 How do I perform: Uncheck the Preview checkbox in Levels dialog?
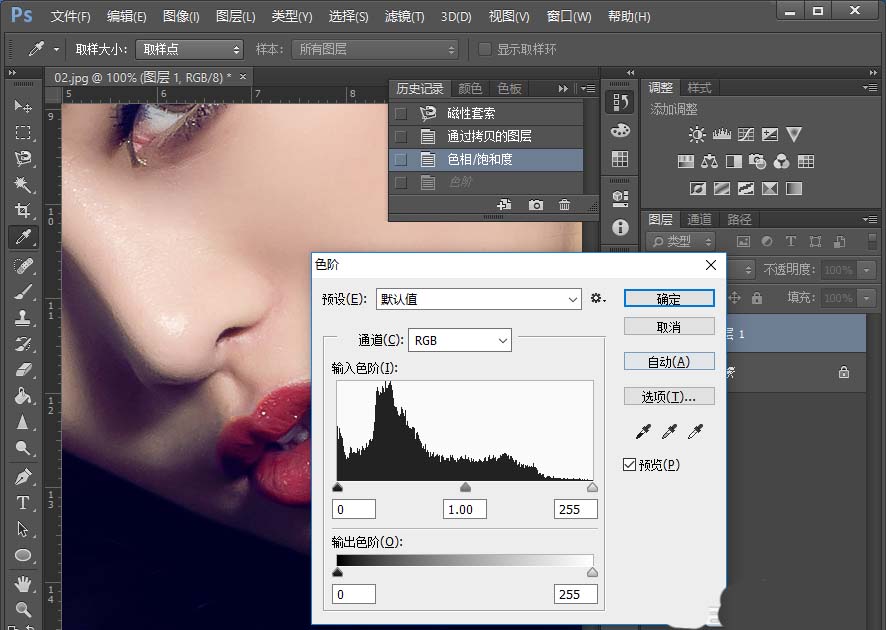point(629,465)
